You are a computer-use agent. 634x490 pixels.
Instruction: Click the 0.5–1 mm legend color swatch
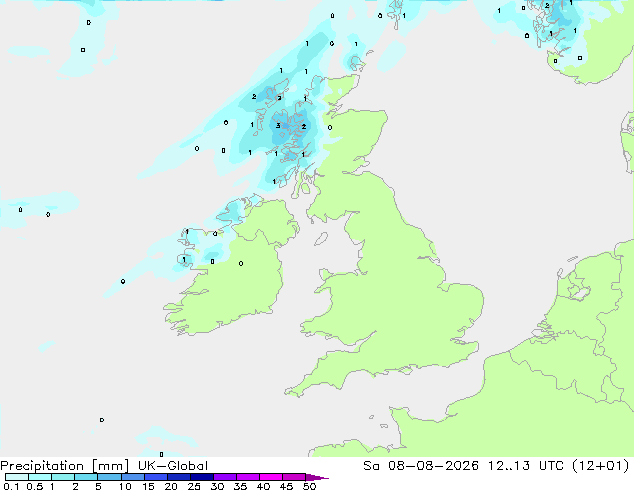coord(40,477)
